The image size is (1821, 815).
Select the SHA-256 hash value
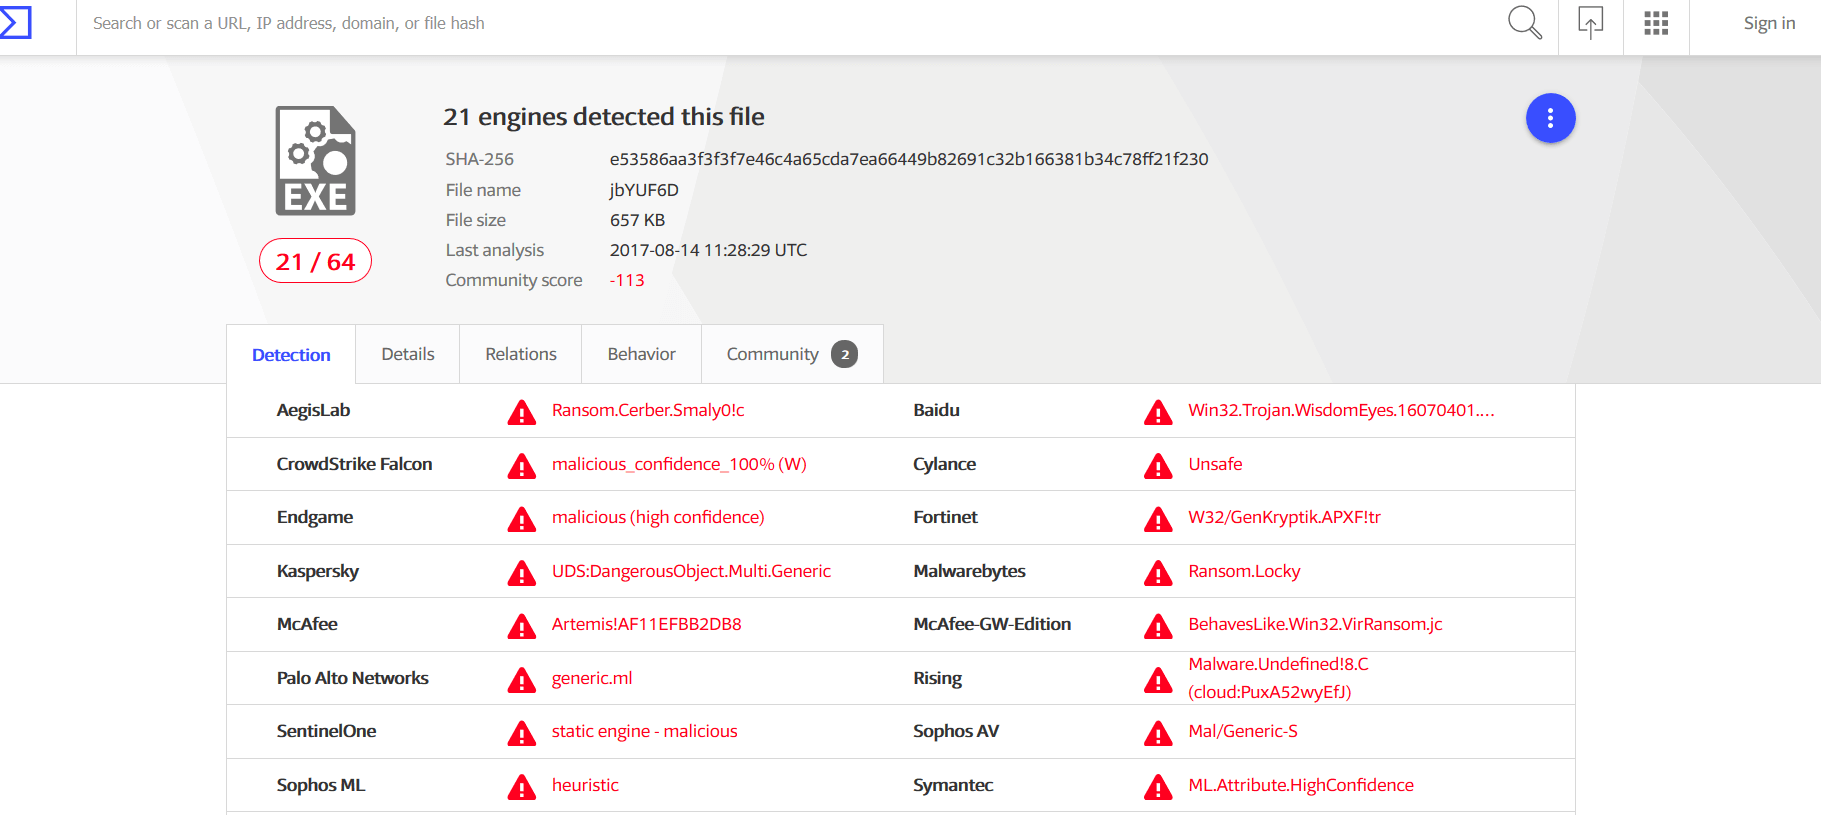click(x=909, y=159)
